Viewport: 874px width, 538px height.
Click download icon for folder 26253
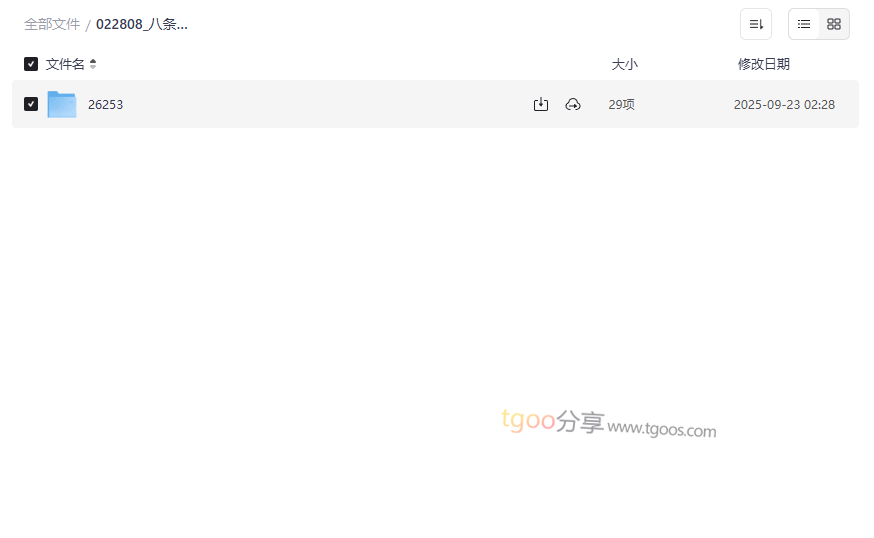541,104
